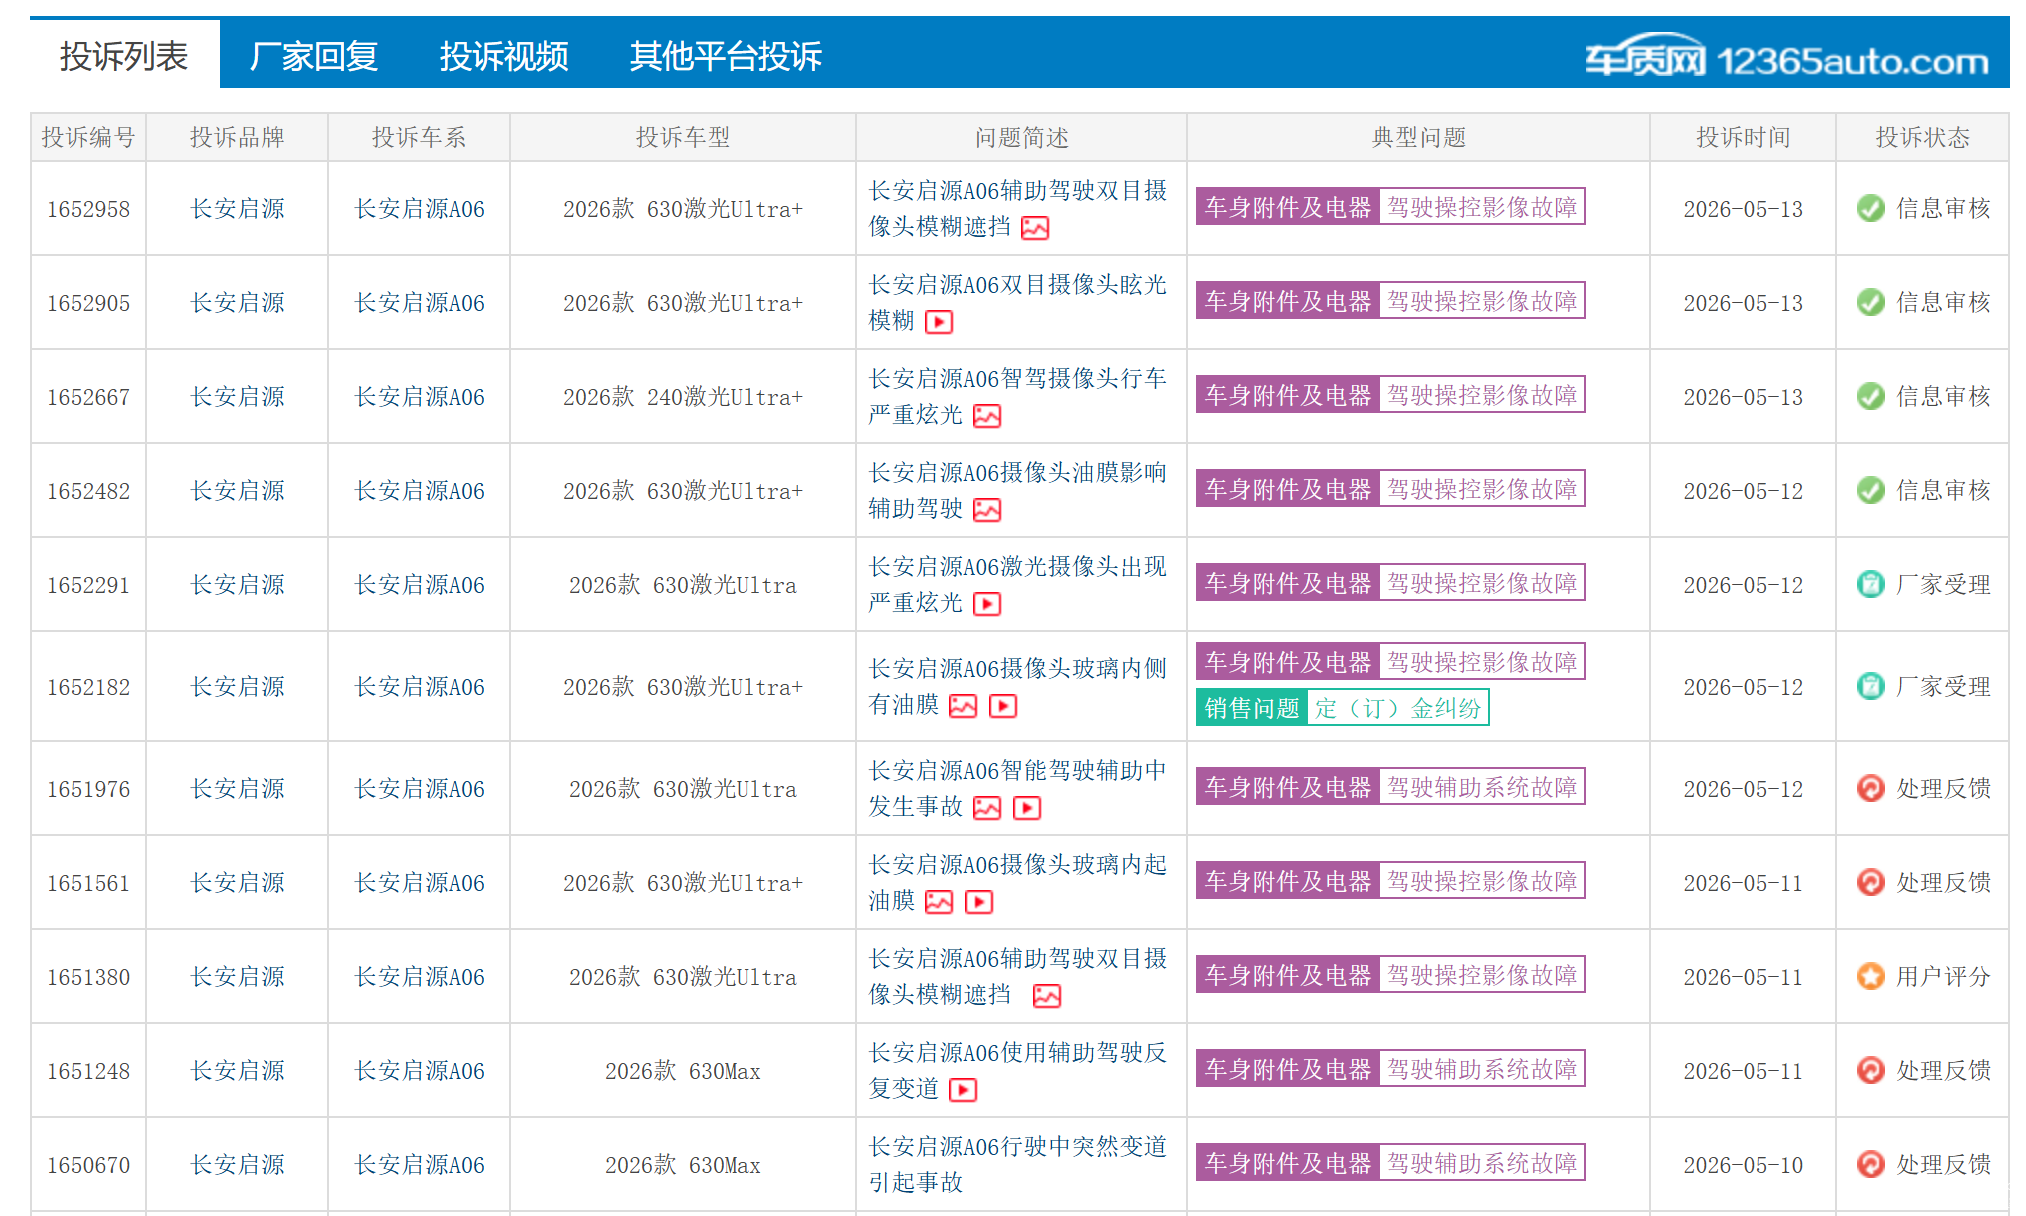Open the 投诉视频 tab
The width and height of the screenshot is (2026, 1216).
click(504, 56)
